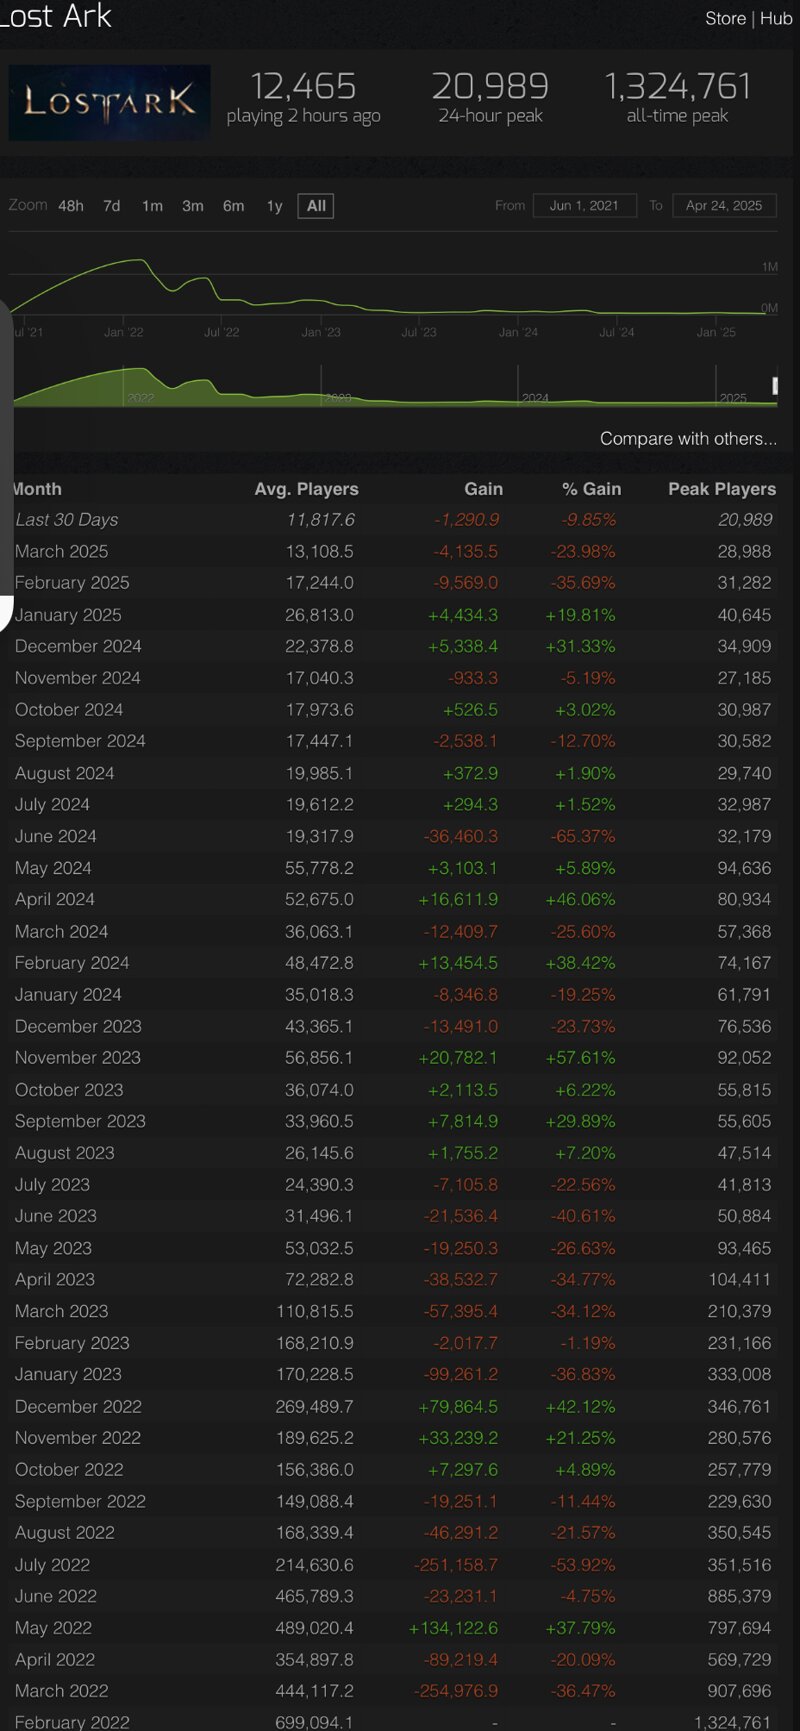
Task: Click the Avg. Players column header
Action: 306,489
